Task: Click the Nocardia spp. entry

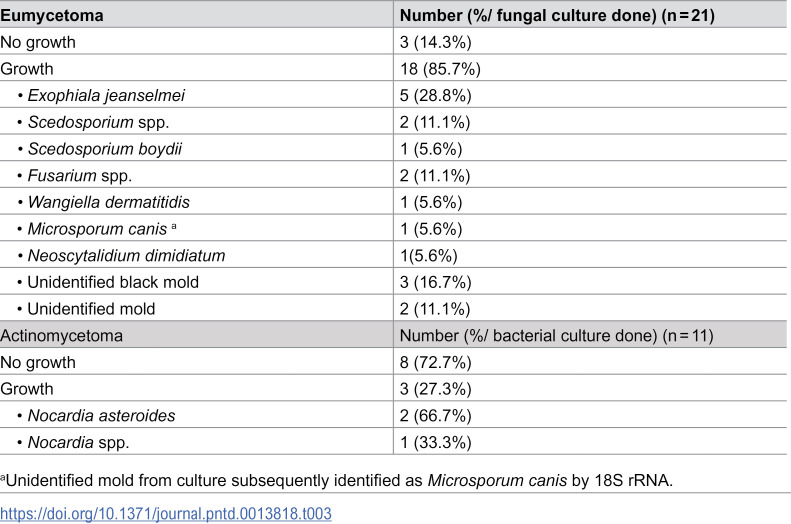Action: tap(78, 442)
